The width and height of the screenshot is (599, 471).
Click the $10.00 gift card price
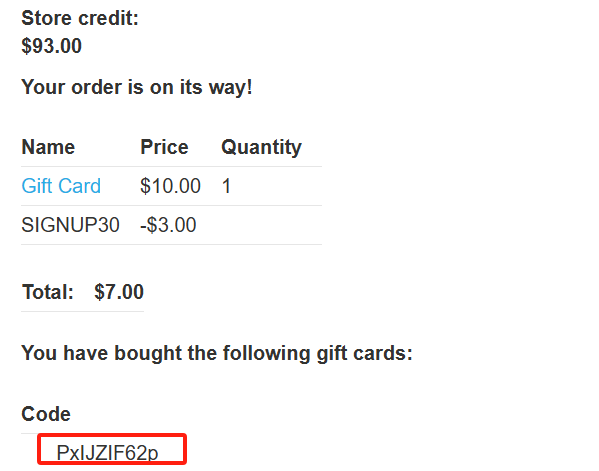coord(170,186)
